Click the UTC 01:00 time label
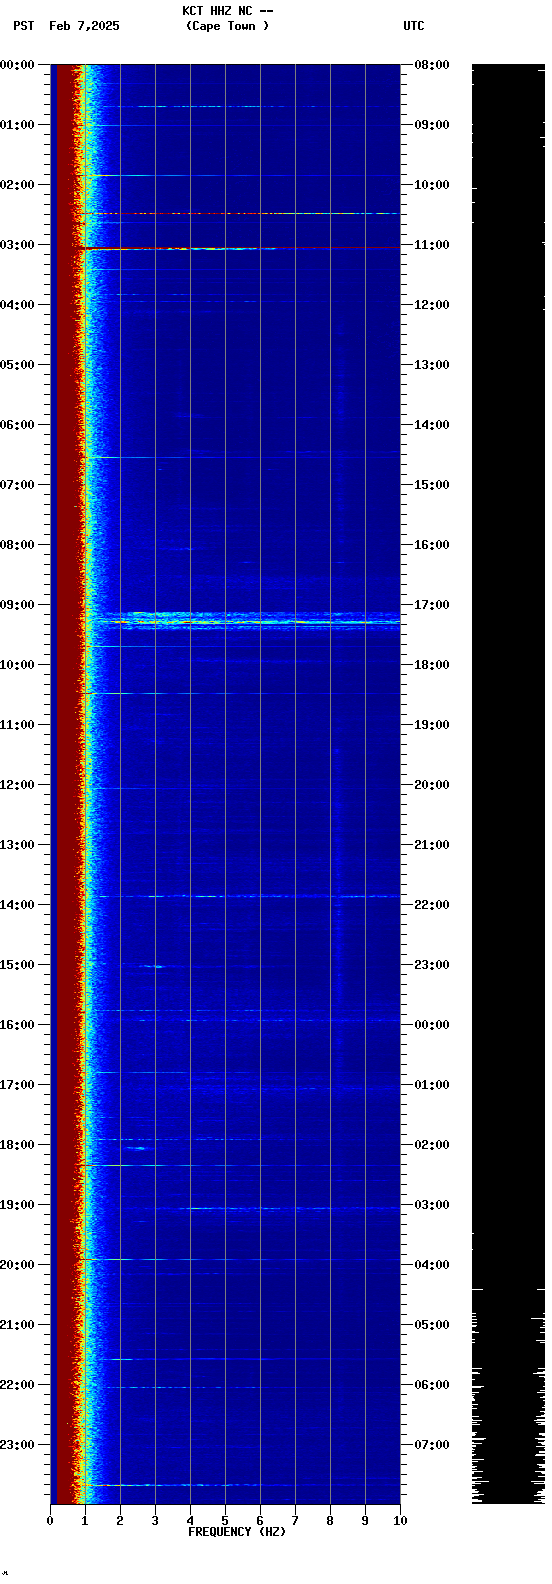The width and height of the screenshot is (552, 1584). point(432,1085)
